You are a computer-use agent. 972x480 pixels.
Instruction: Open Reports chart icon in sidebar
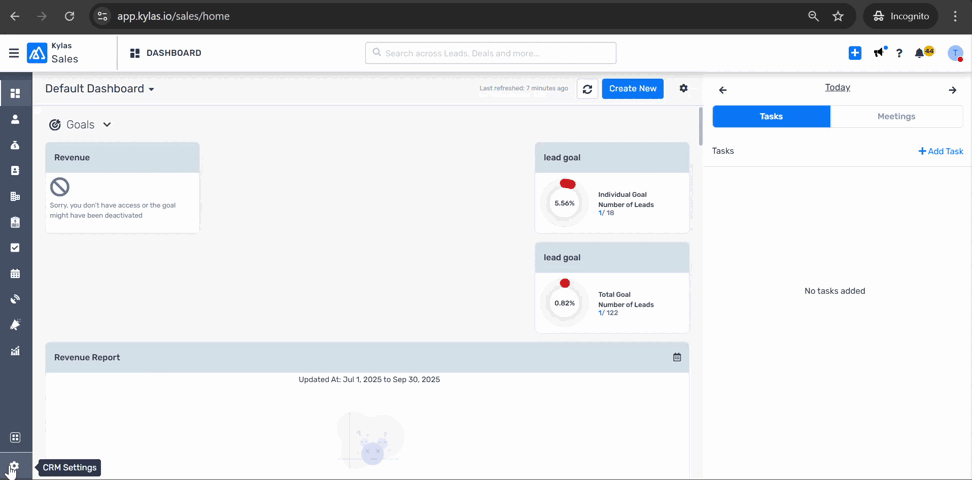click(x=15, y=351)
